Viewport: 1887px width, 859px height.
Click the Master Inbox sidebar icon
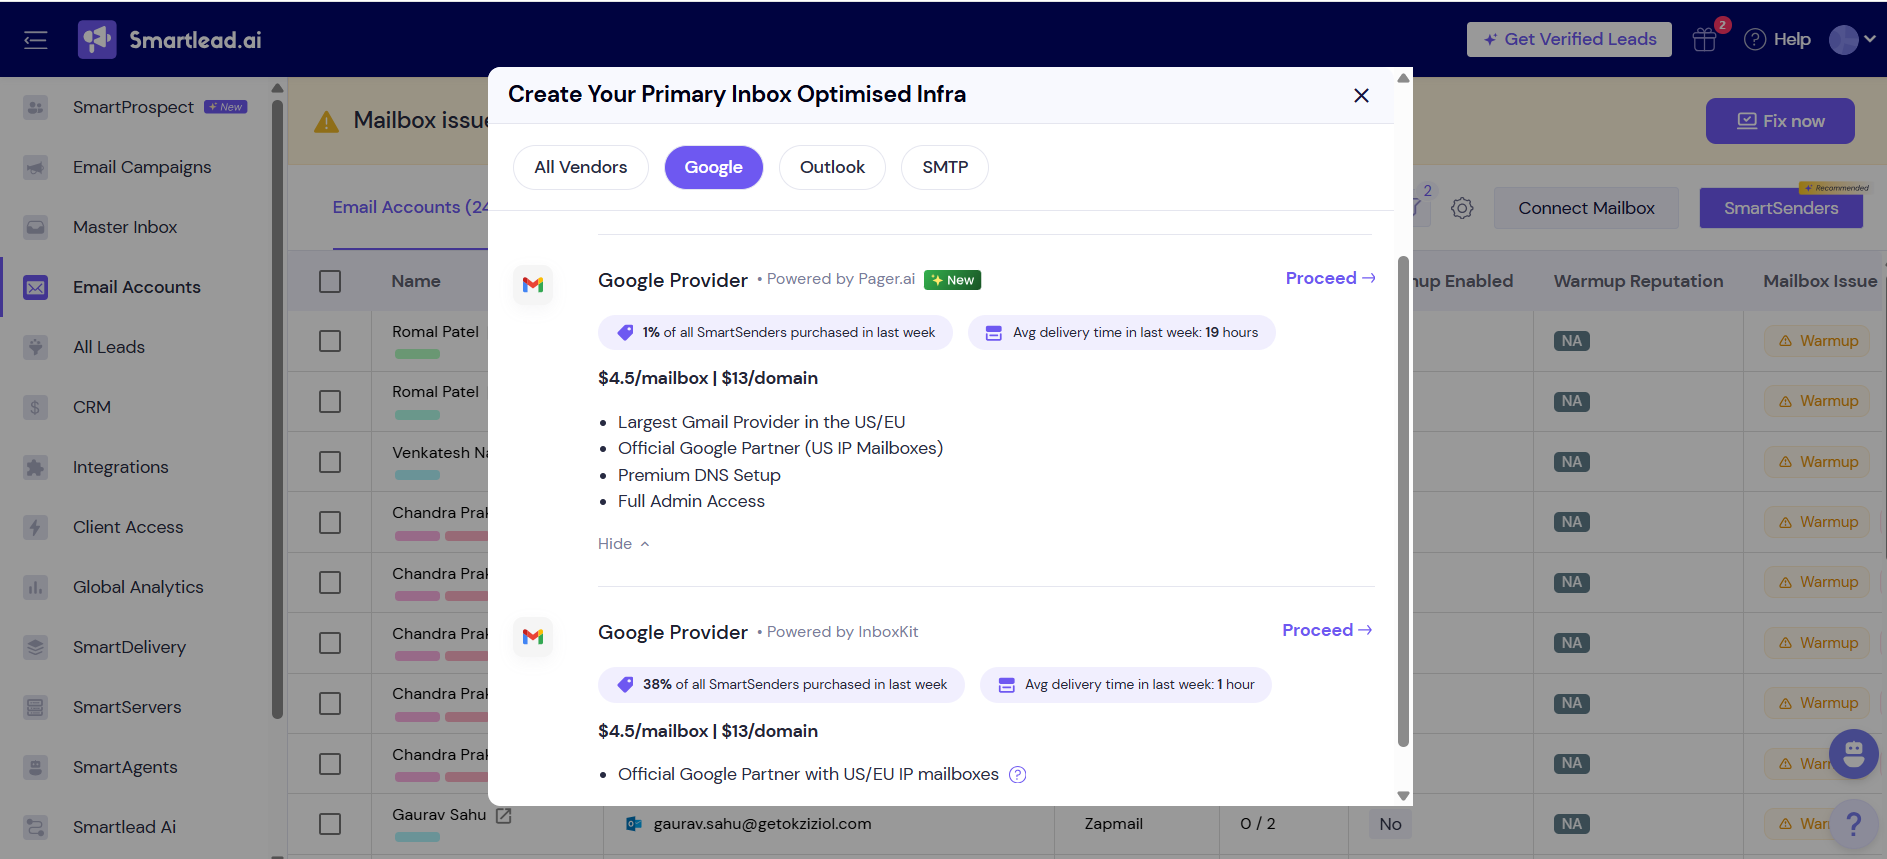tap(36, 227)
